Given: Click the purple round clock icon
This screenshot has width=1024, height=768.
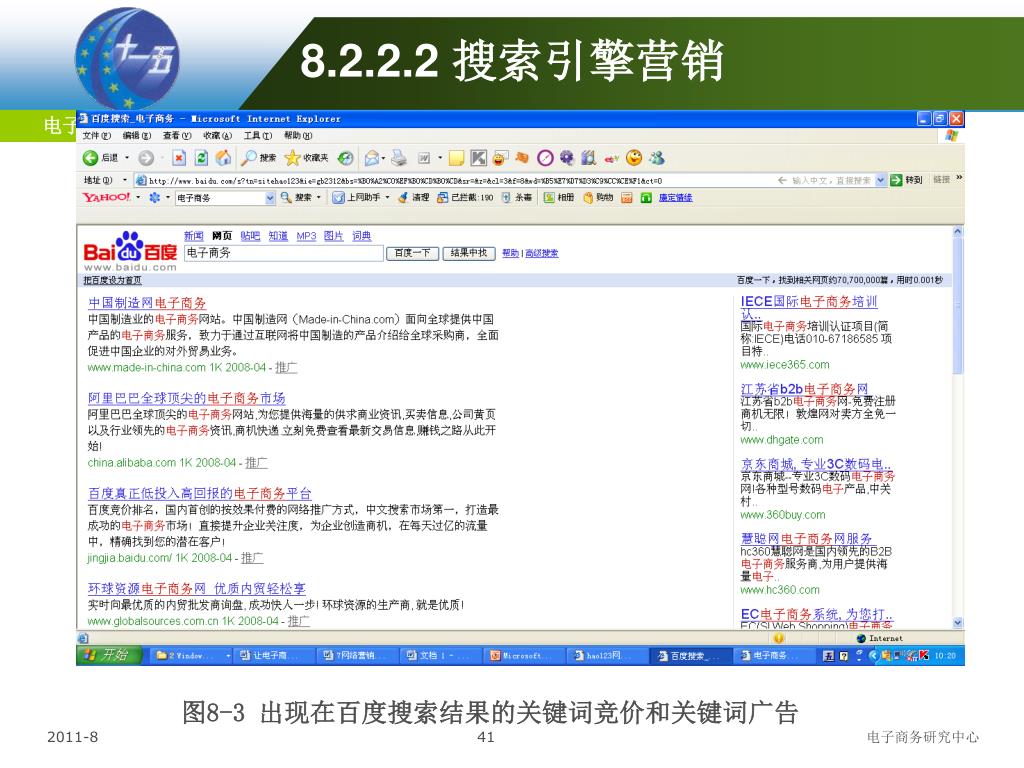Looking at the screenshot, I should coord(545,158).
